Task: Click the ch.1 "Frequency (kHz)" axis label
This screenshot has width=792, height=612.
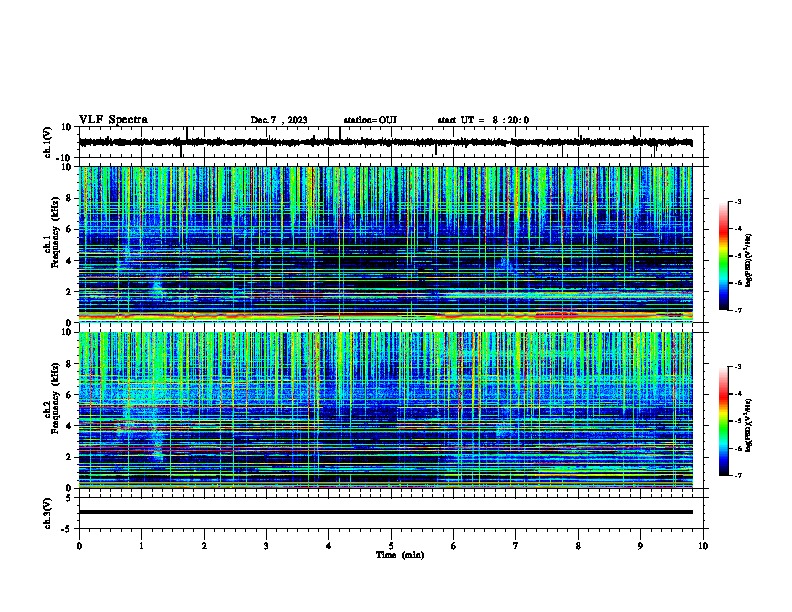Action: click(x=55, y=233)
